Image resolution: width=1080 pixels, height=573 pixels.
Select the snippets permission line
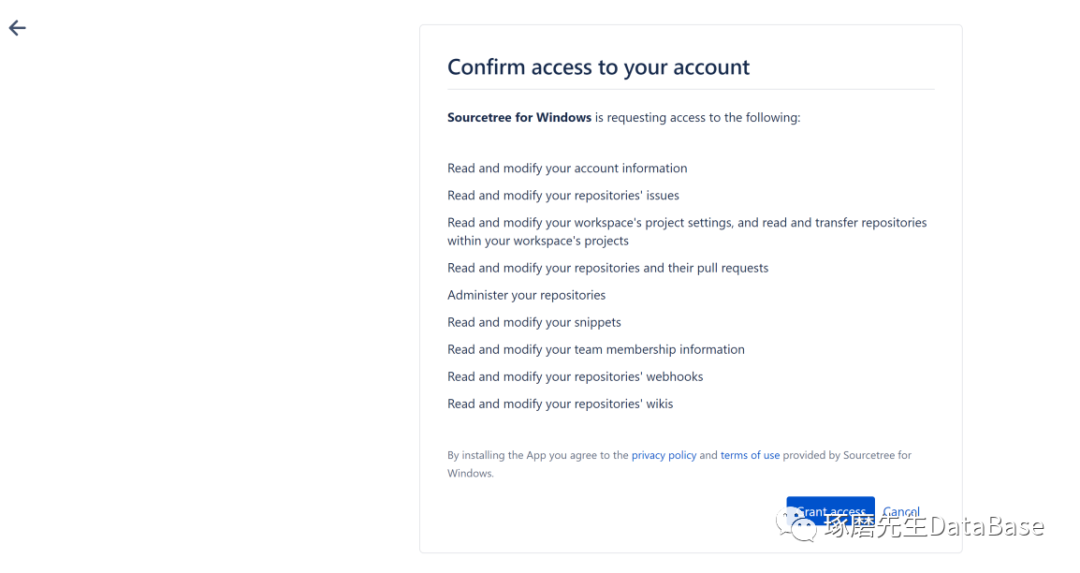534,322
